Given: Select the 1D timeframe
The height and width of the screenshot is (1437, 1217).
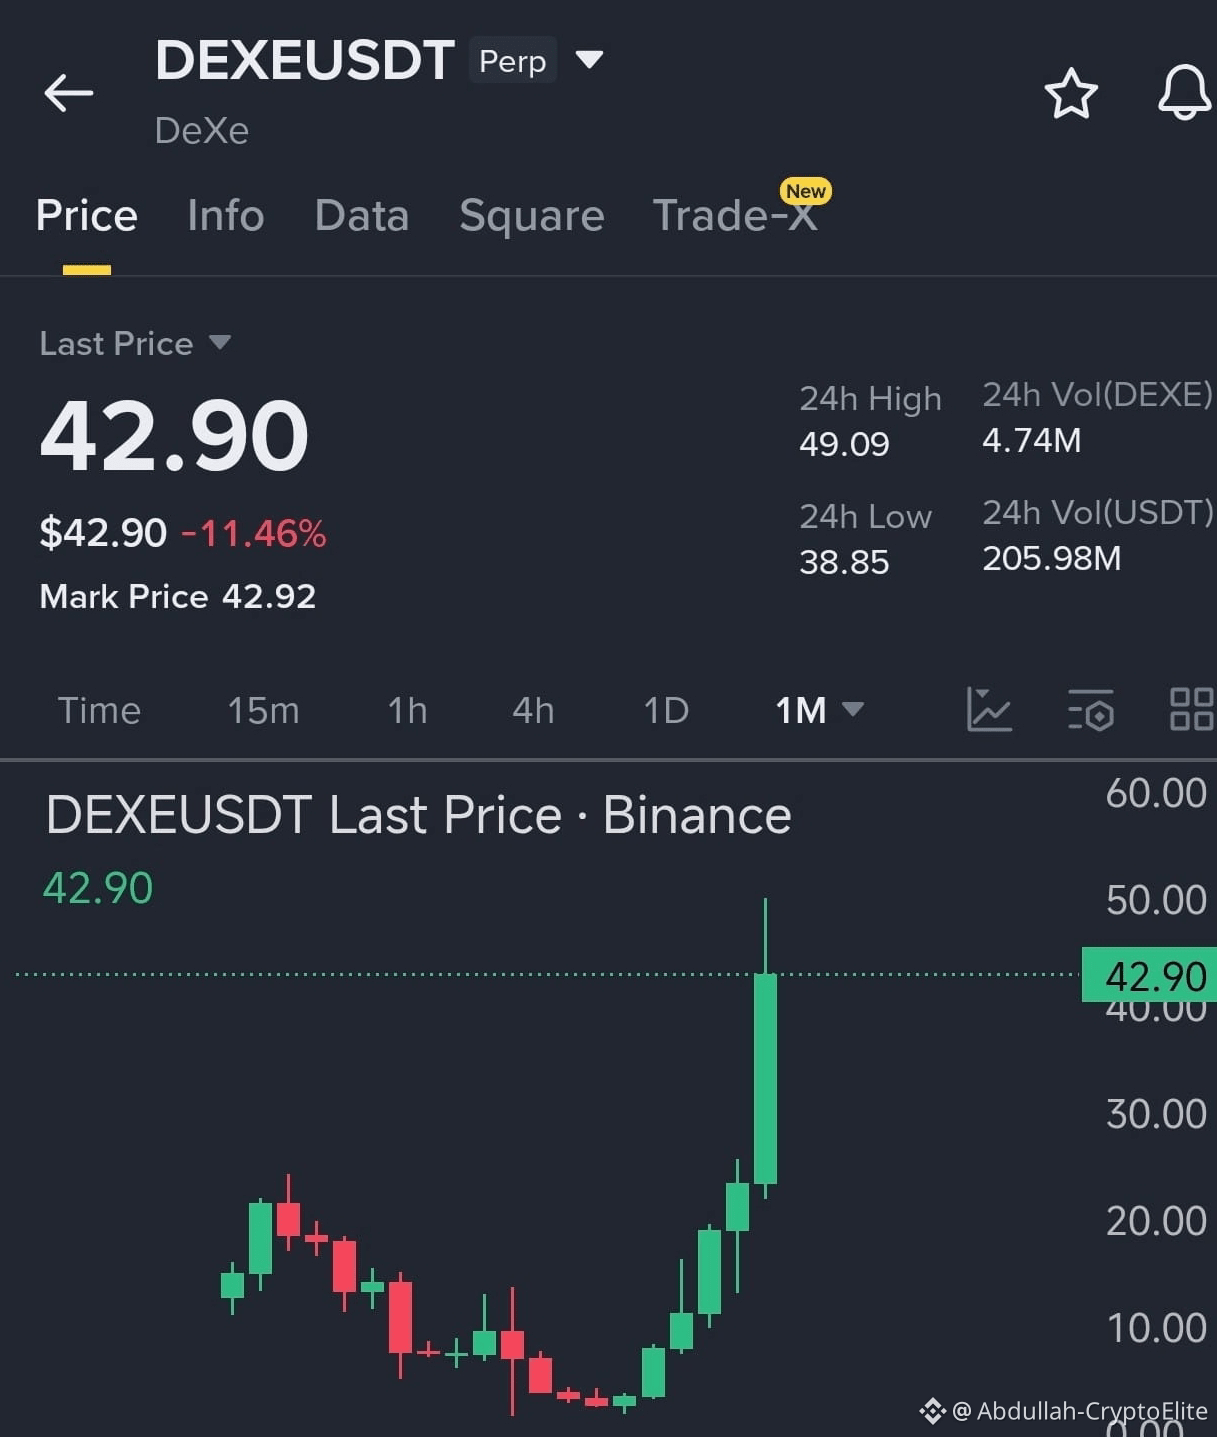Looking at the screenshot, I should [666, 710].
